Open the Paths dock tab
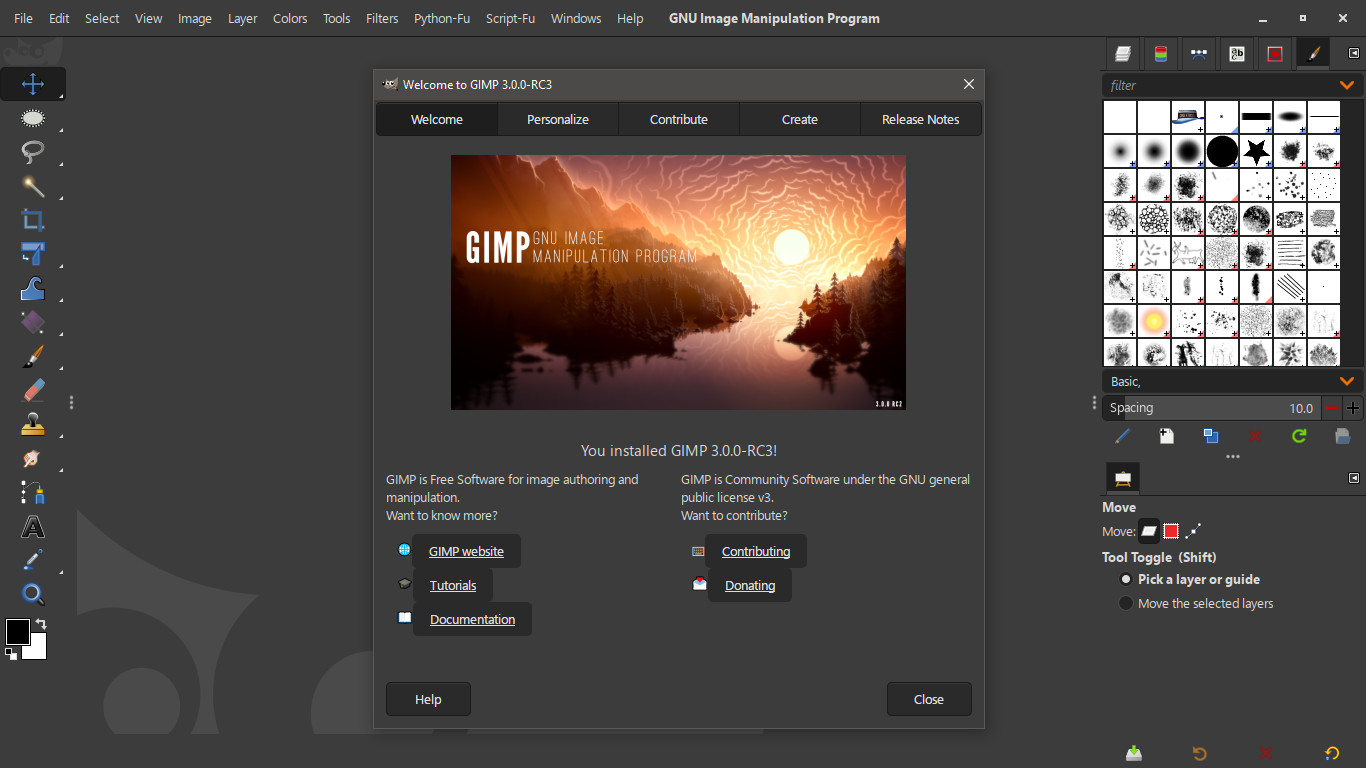 tap(1199, 54)
